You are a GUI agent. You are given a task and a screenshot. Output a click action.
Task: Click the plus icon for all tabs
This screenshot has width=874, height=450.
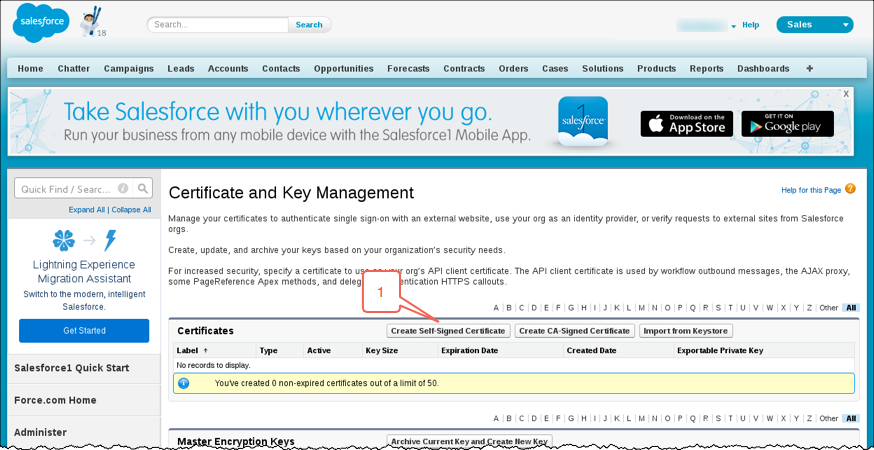(x=809, y=69)
